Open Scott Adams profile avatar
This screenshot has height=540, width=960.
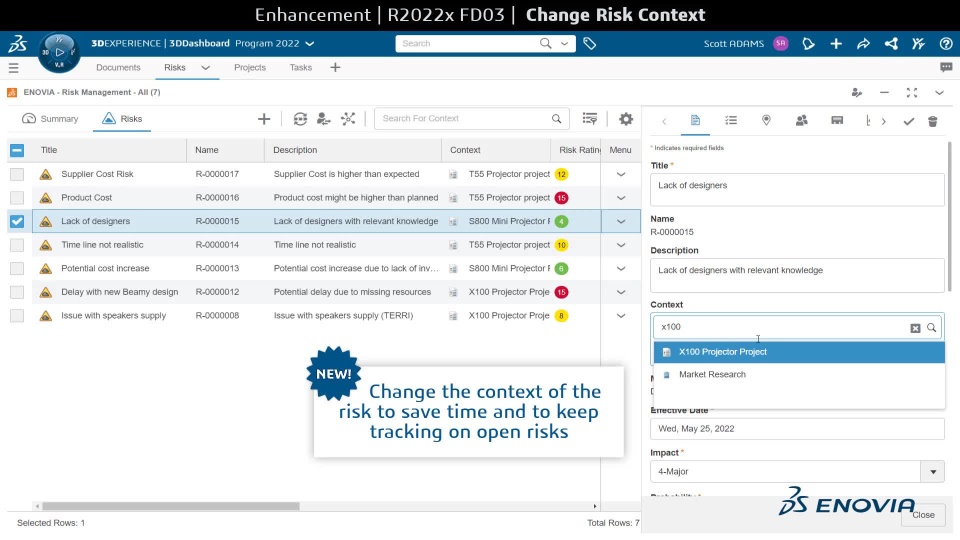(x=780, y=43)
